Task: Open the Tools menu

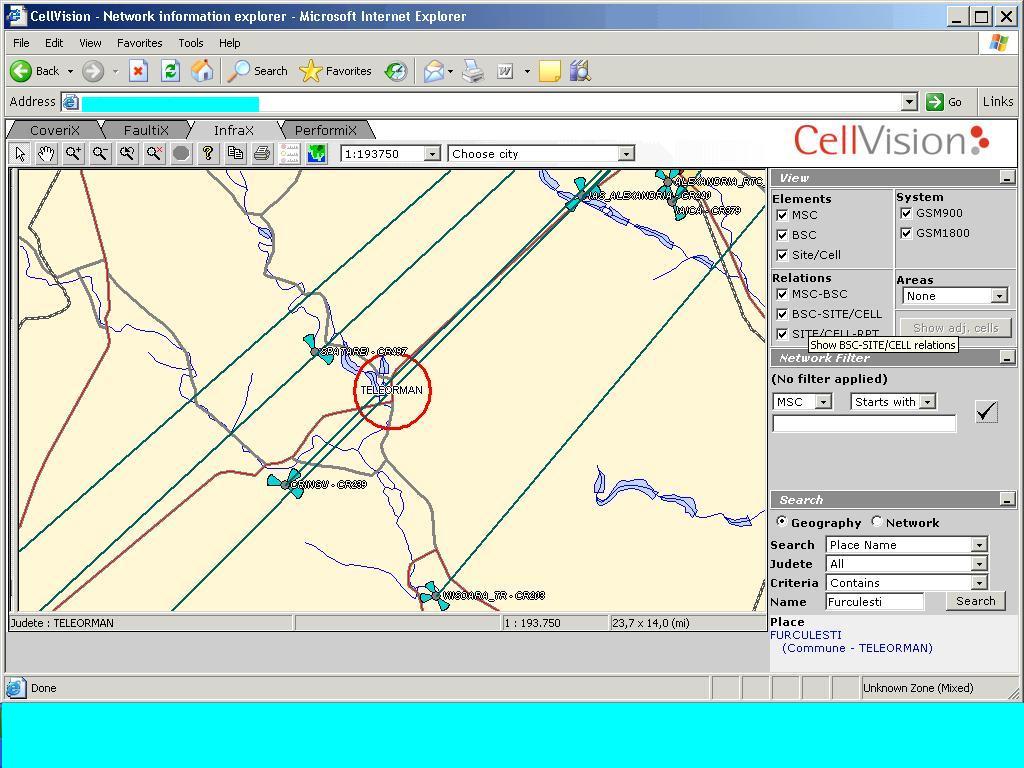Action: click(191, 43)
